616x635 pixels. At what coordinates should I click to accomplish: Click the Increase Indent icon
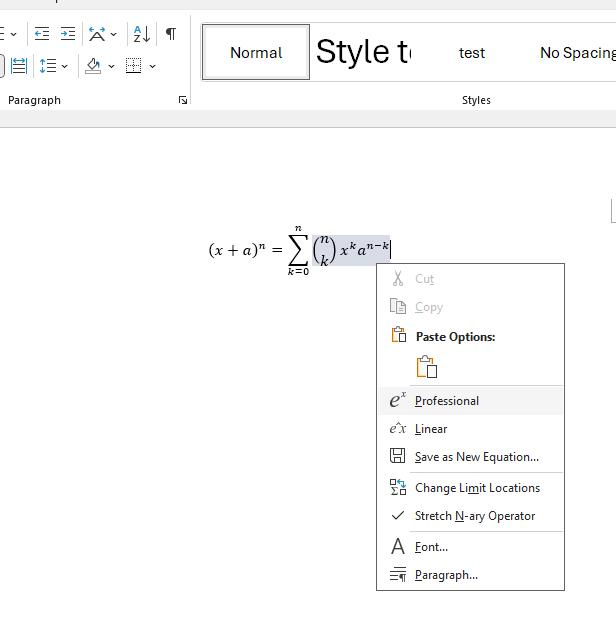(68, 34)
